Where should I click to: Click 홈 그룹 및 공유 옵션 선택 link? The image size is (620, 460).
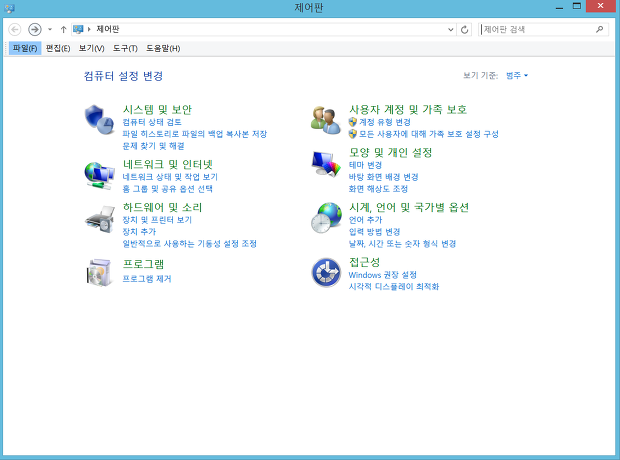pos(167,188)
